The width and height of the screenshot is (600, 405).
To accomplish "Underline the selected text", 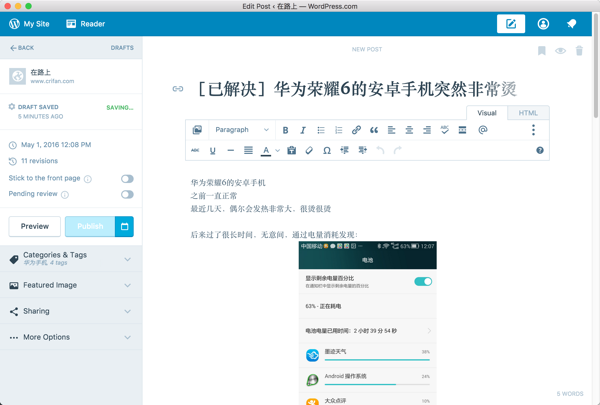I will (213, 150).
